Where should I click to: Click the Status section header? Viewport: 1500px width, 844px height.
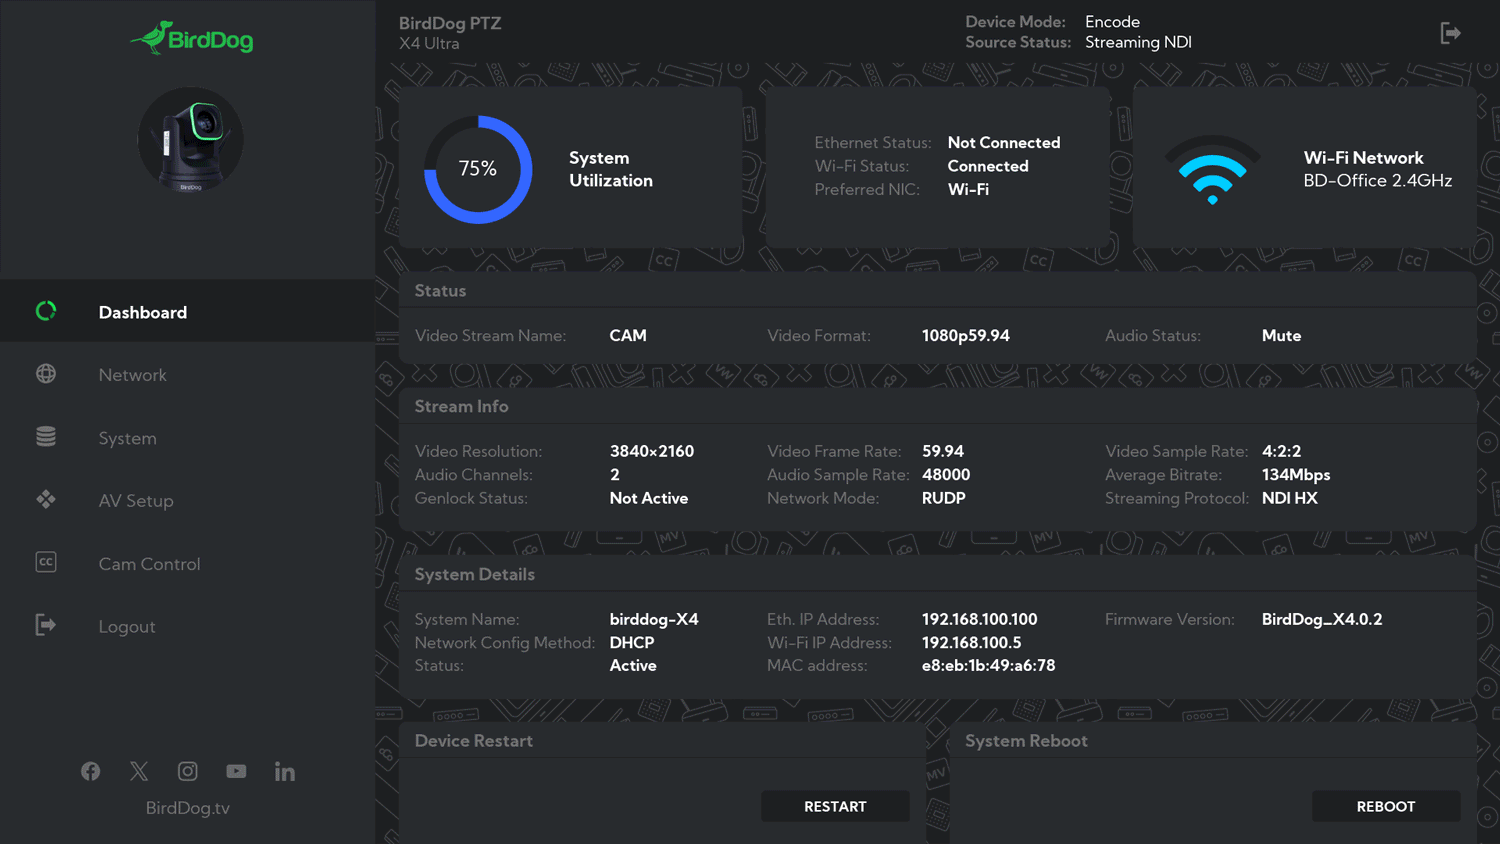coord(440,291)
